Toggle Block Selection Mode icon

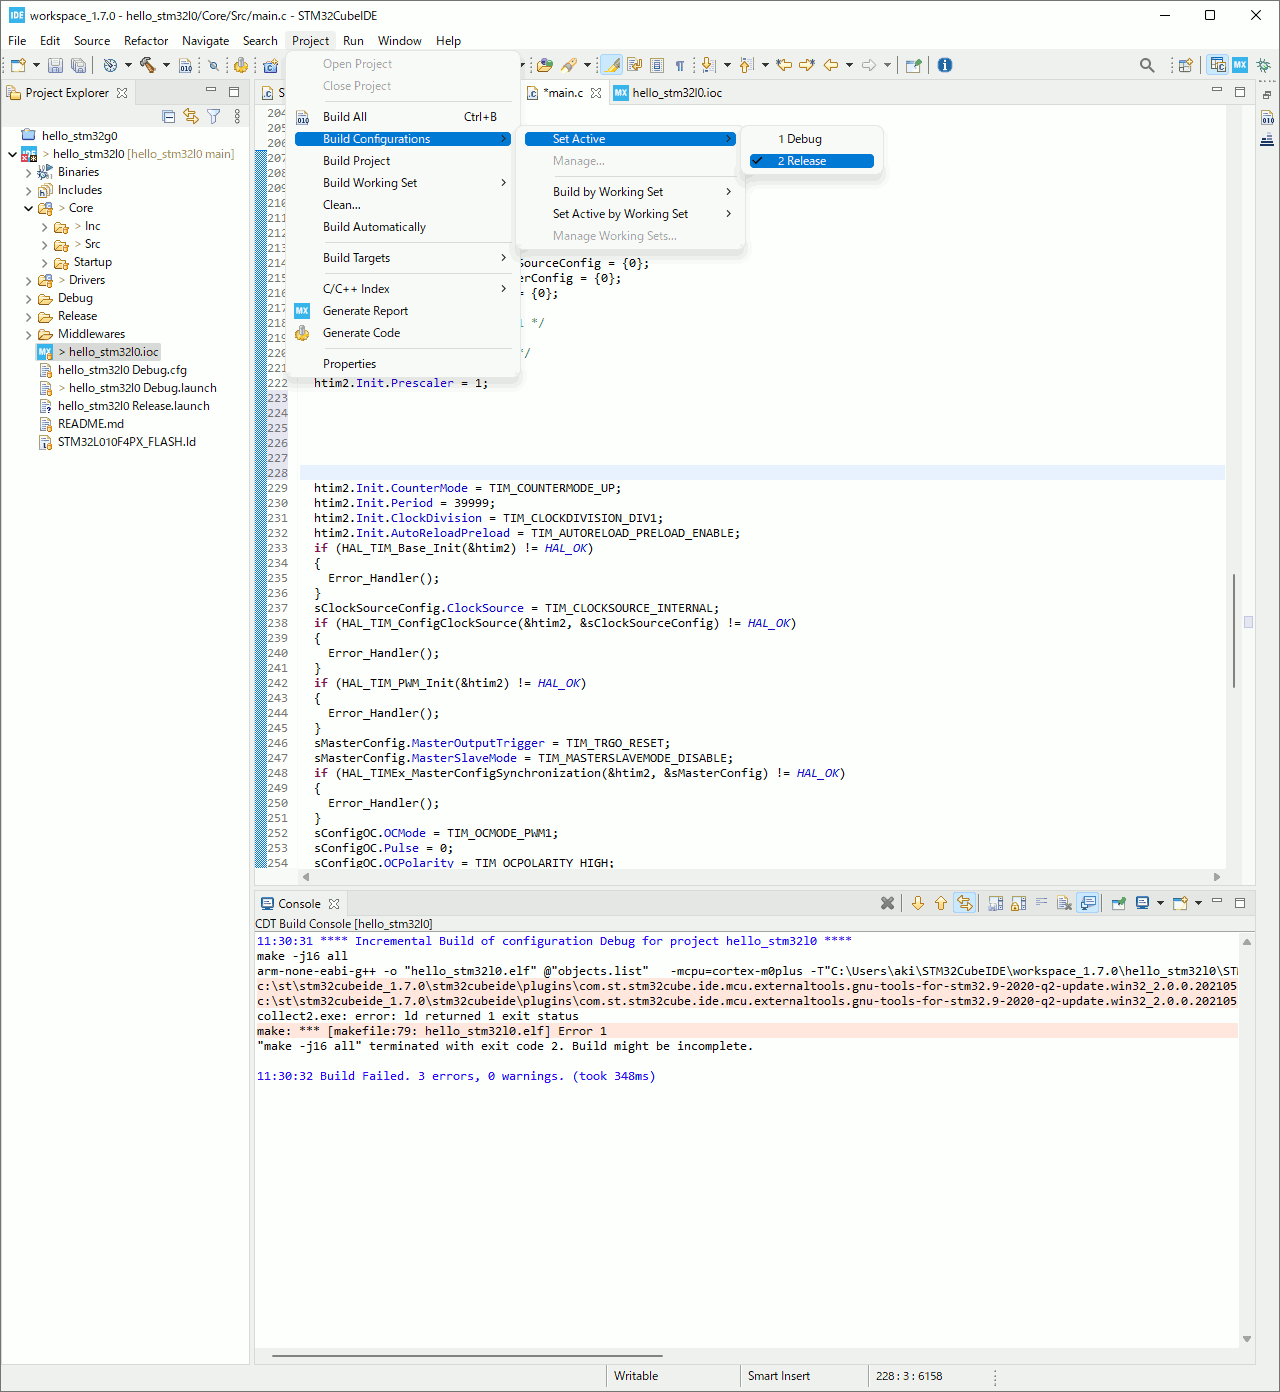point(657,65)
